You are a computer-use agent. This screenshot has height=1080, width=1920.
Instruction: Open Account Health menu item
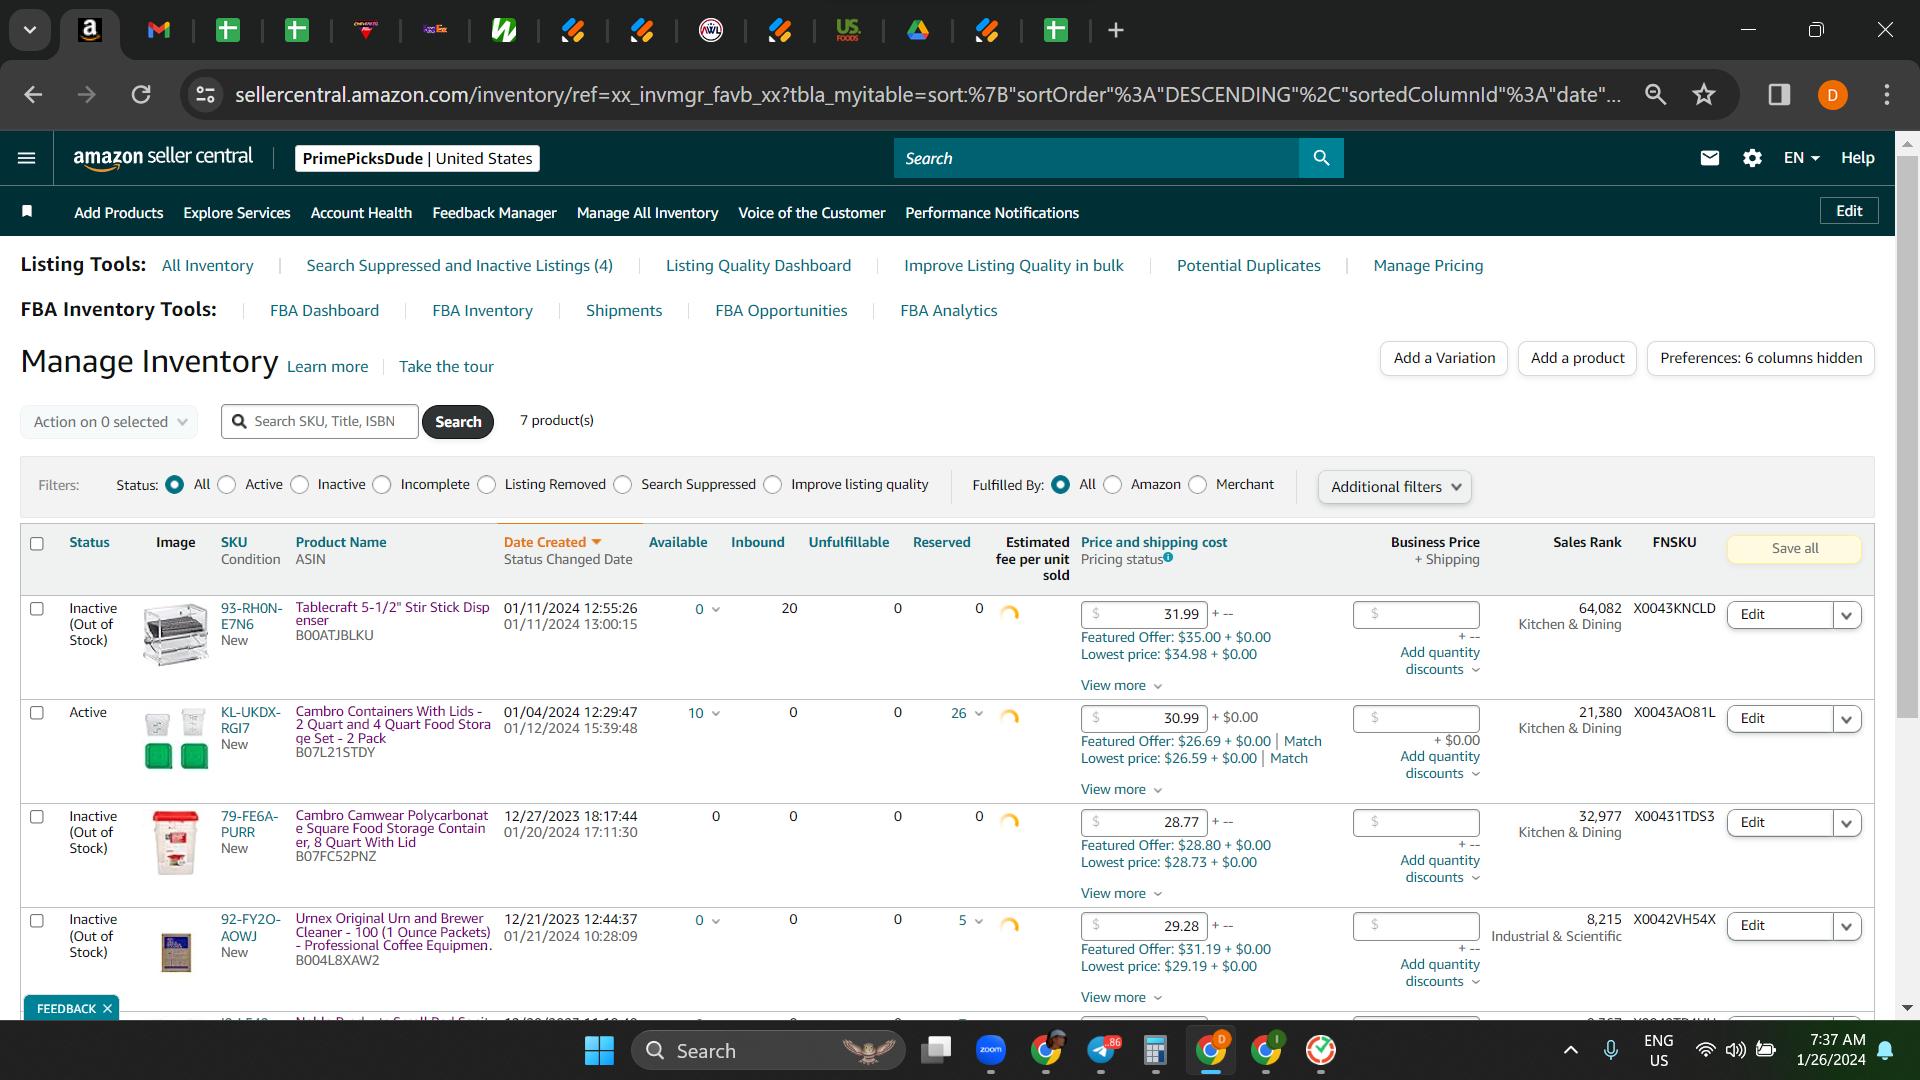361,212
